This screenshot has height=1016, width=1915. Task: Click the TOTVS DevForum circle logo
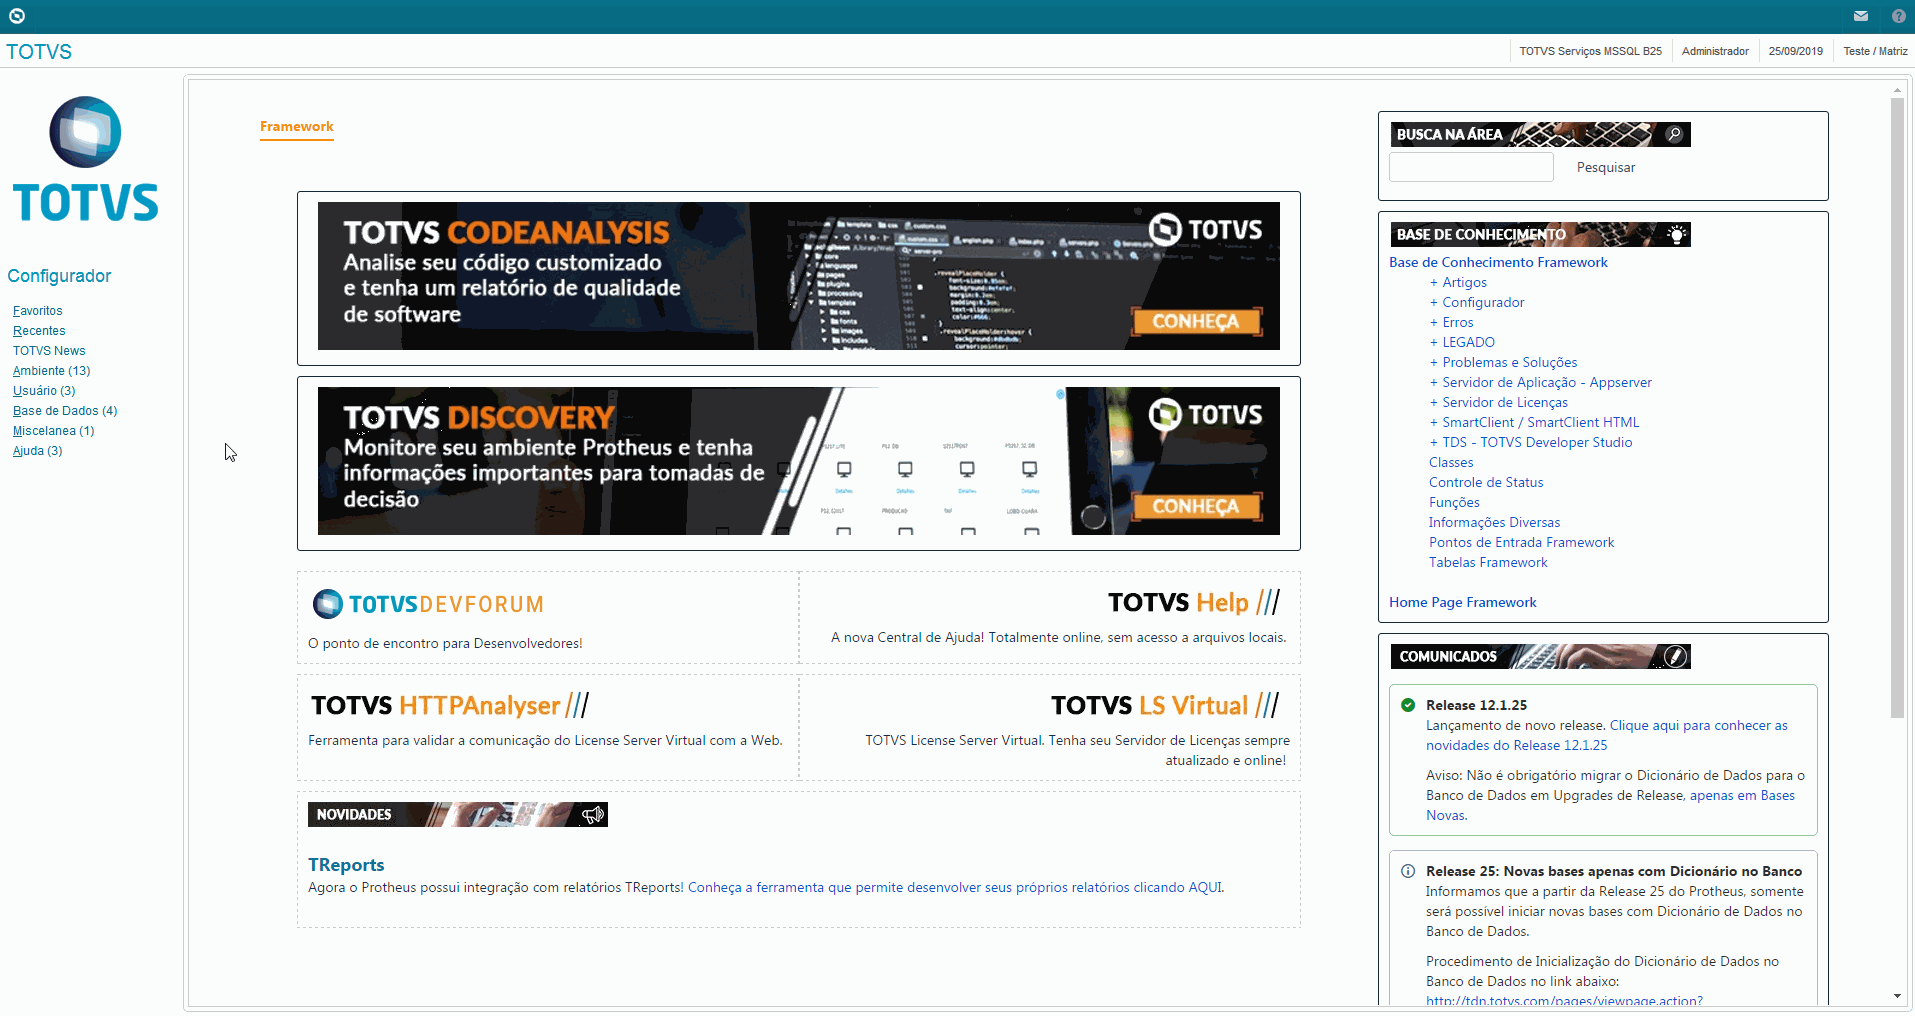(x=328, y=604)
